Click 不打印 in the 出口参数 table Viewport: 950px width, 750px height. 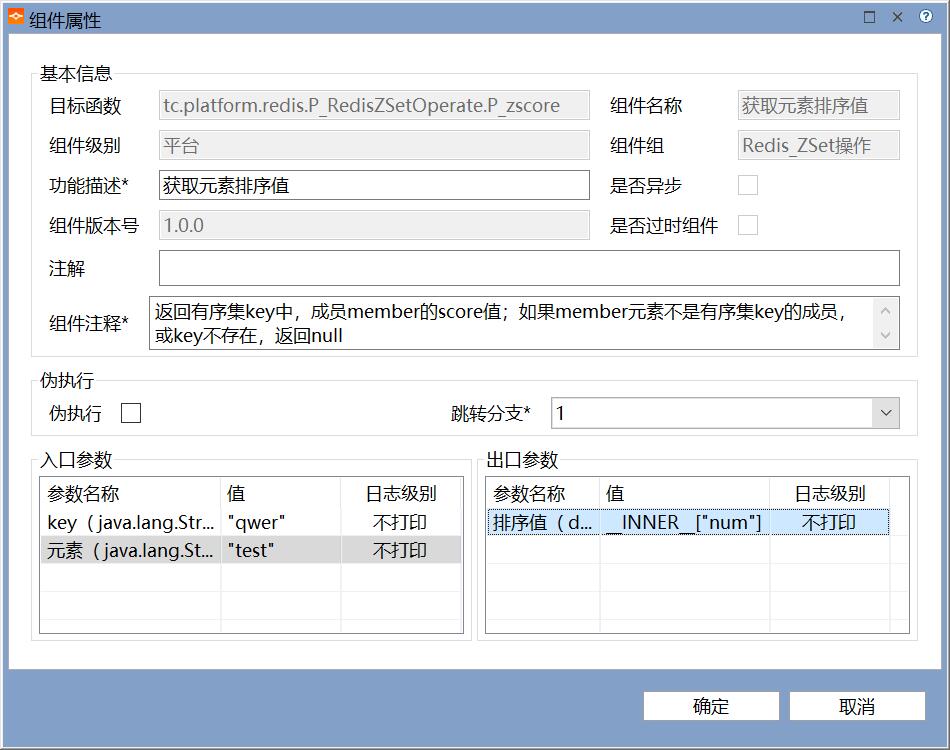(829, 522)
